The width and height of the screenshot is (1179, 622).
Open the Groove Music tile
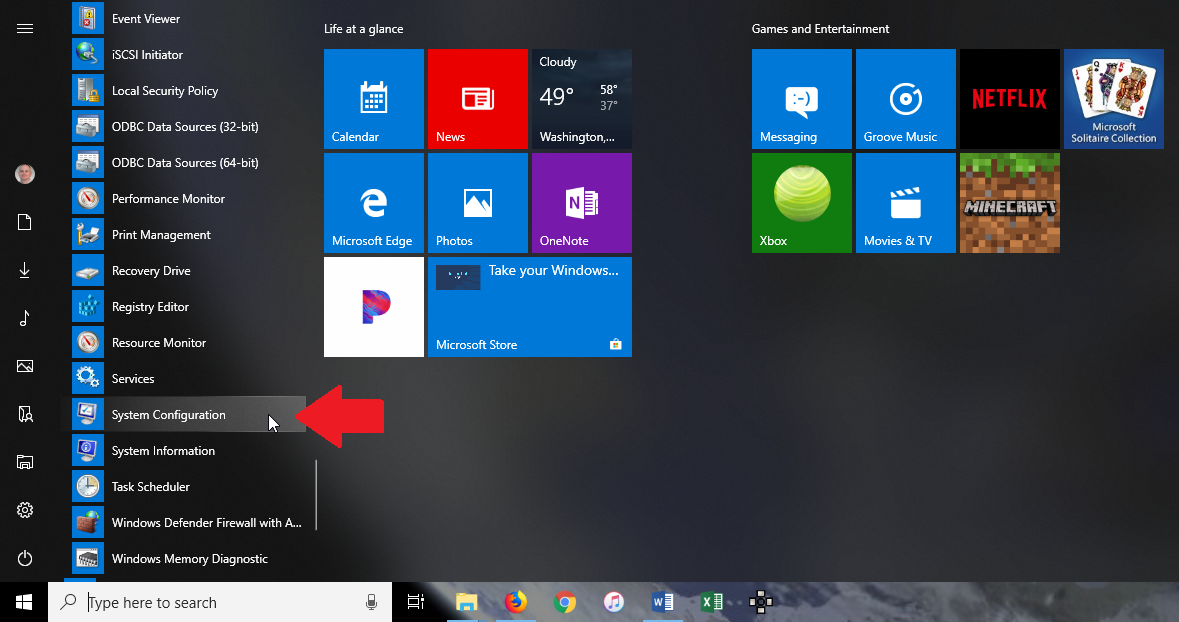click(906, 99)
